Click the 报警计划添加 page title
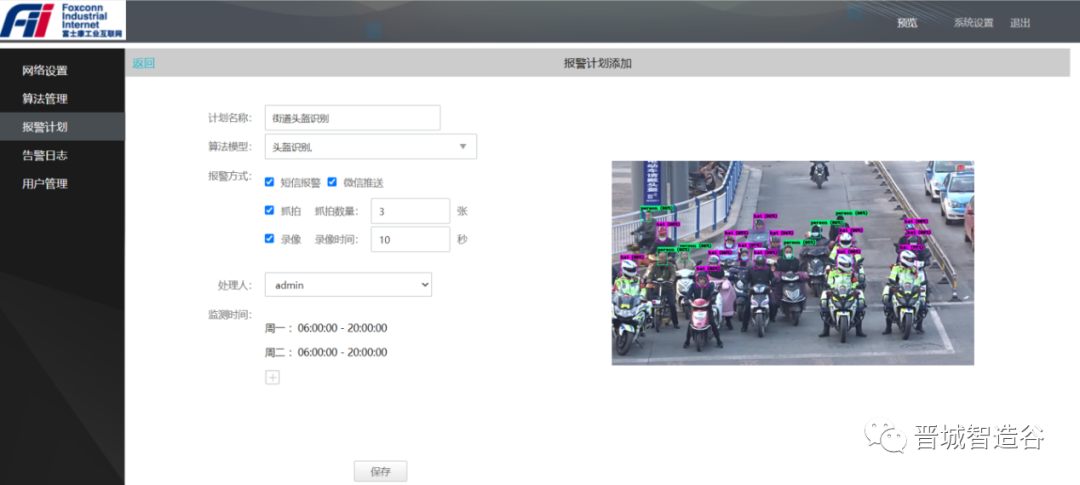 [597, 63]
